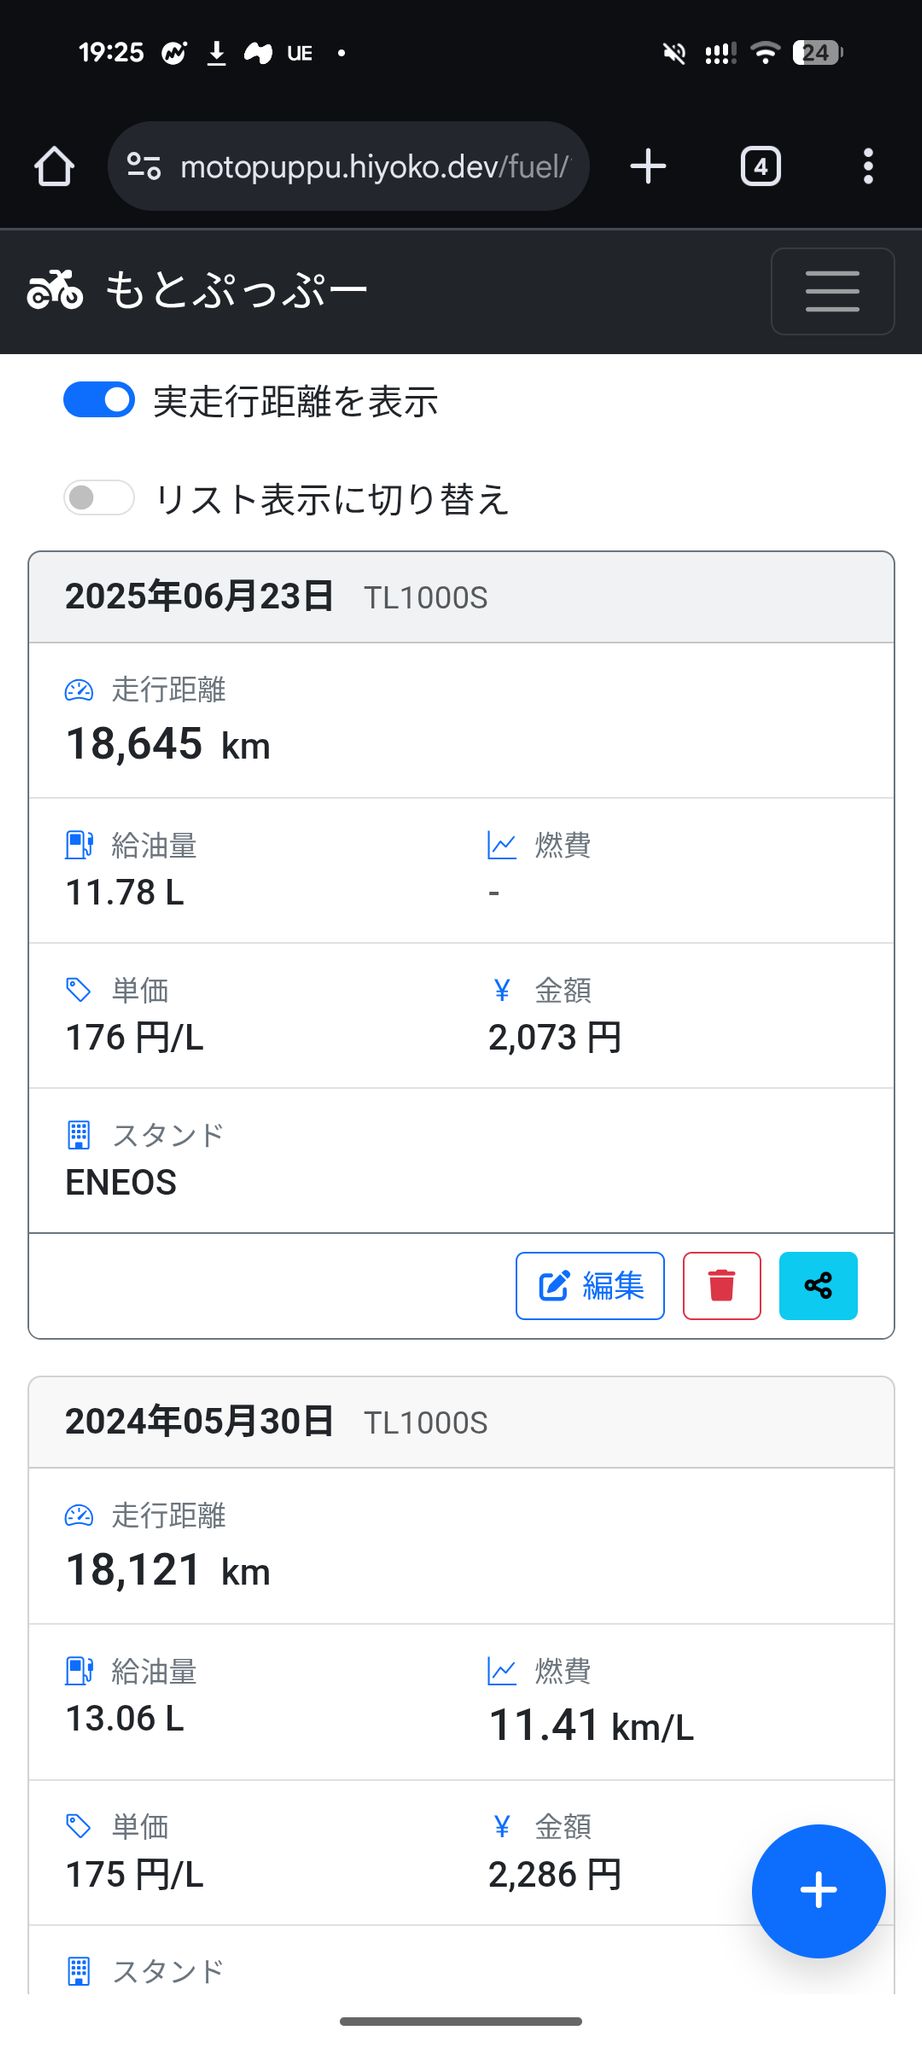The height and width of the screenshot is (2048, 922).
Task: Add a new fuel record with plus button
Action: coord(818,1890)
